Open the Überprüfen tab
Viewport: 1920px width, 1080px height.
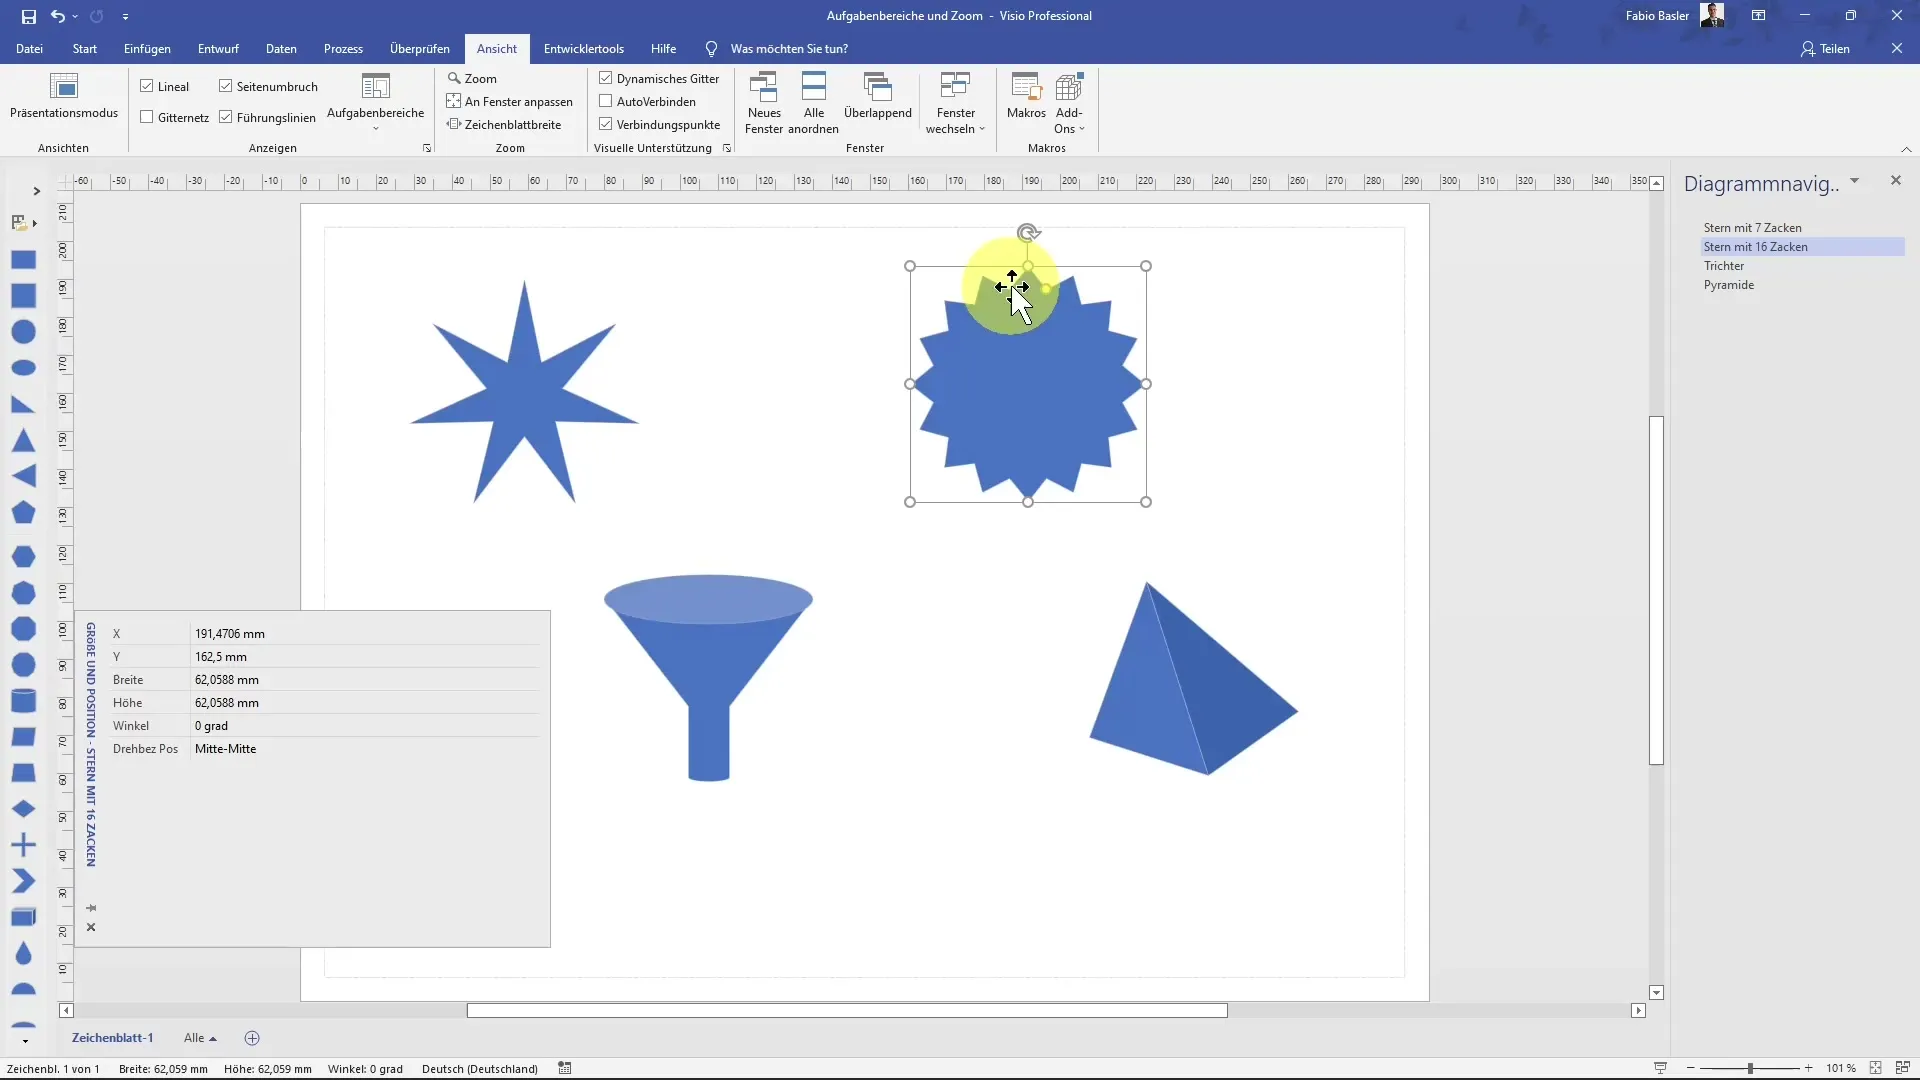[420, 48]
